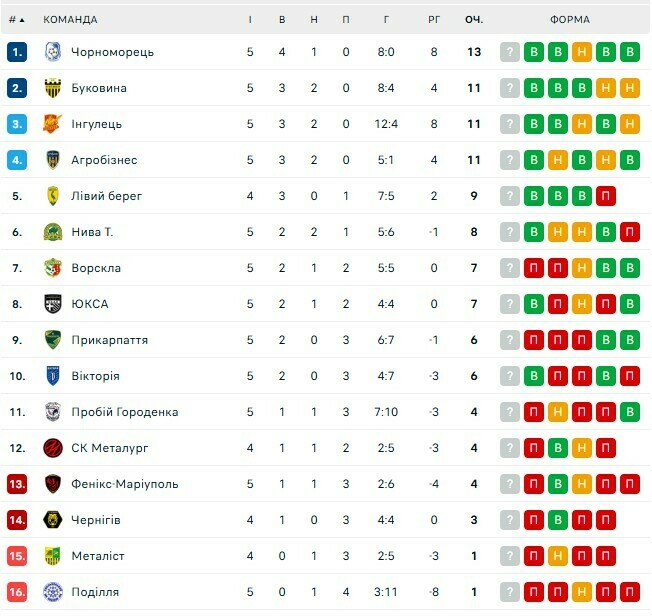This screenshot has height=616, width=652.
Task: Open the Прикарпаття team link
Action: coord(109,340)
